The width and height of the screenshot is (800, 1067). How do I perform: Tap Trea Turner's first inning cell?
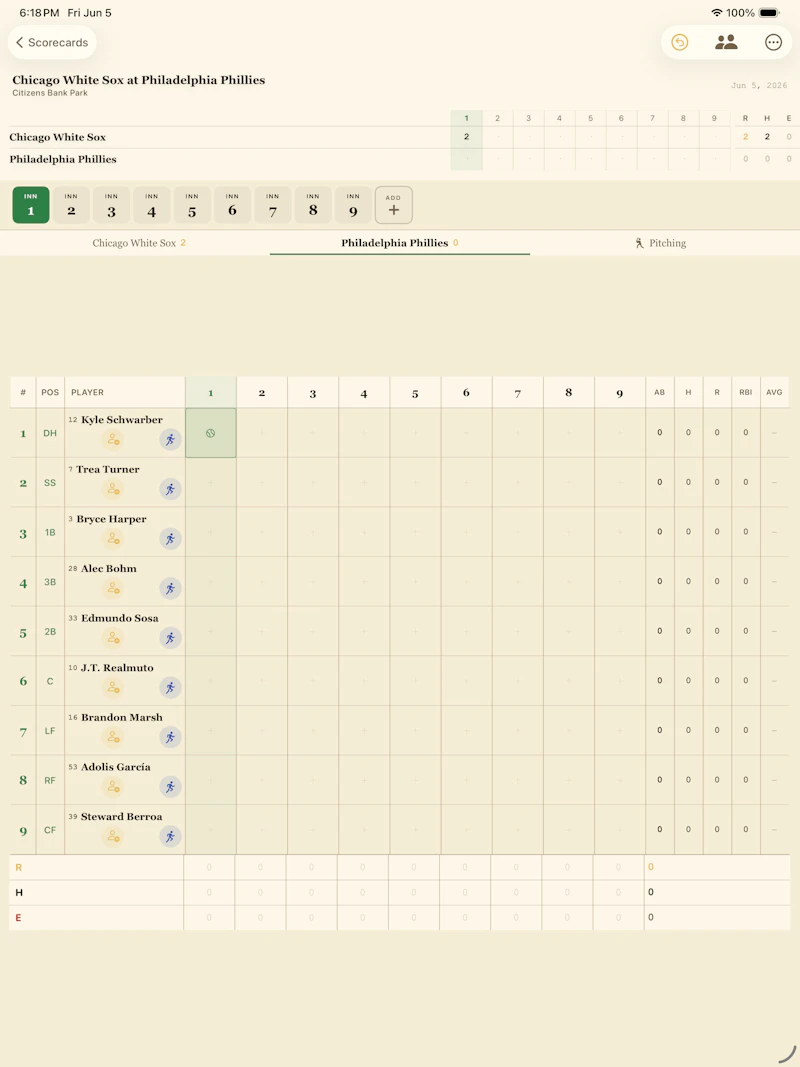pyautogui.click(x=211, y=482)
